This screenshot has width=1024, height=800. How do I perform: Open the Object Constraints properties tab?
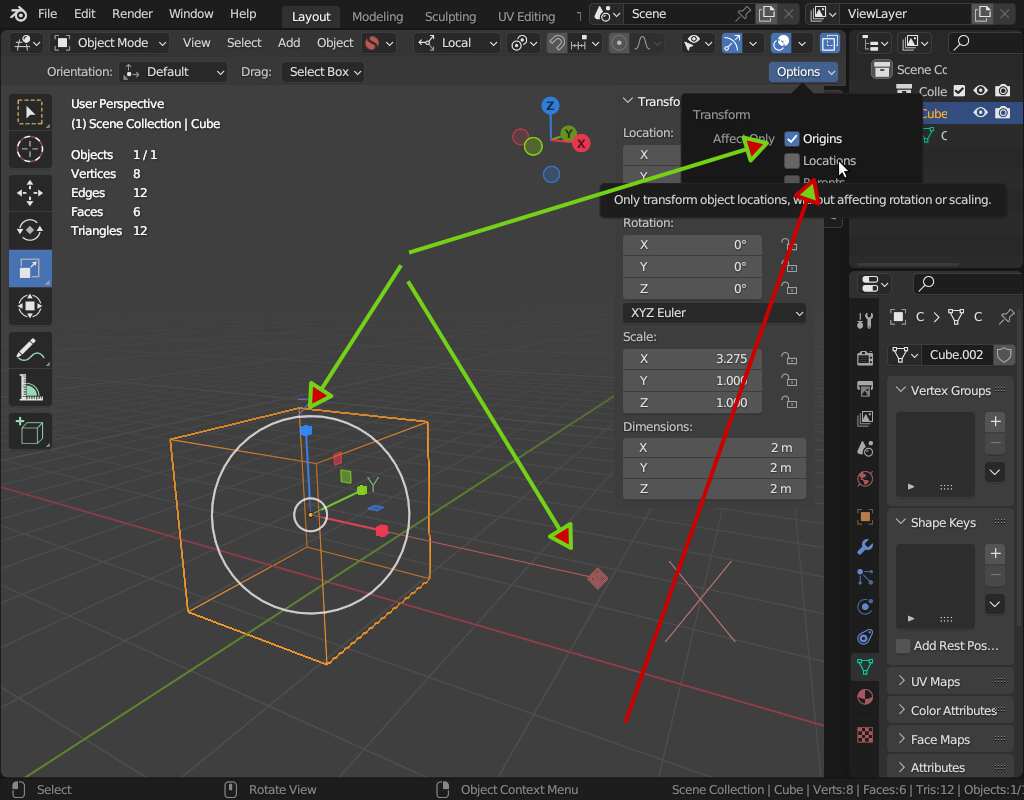(865, 637)
